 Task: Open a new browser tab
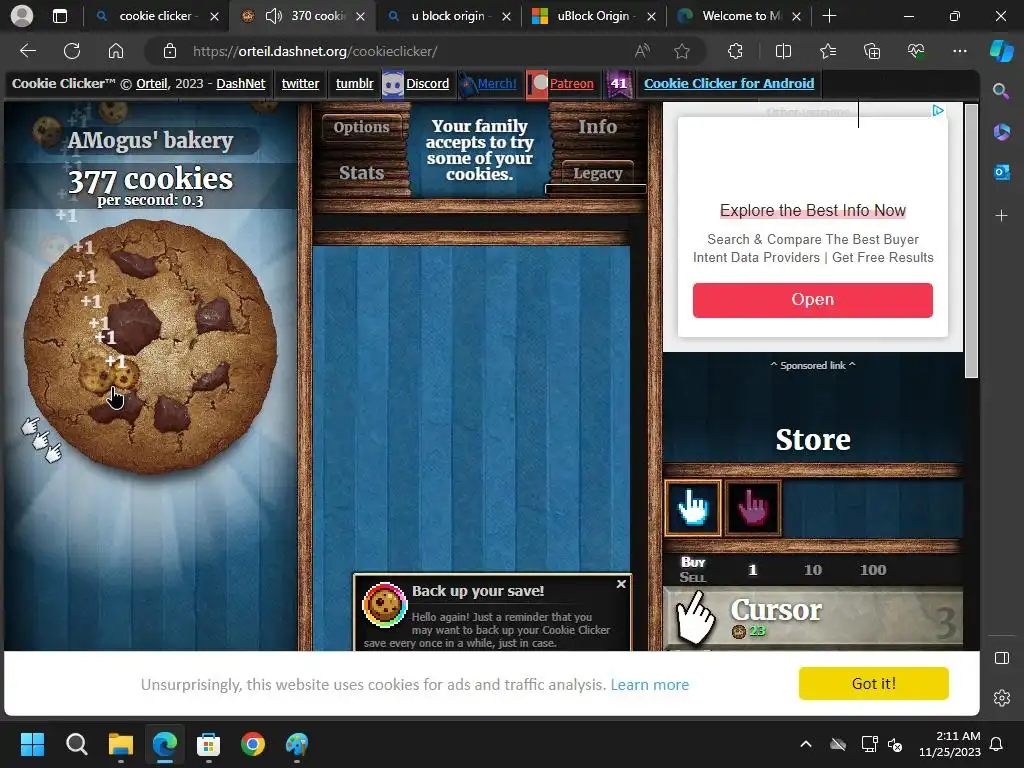pyautogui.click(x=829, y=16)
